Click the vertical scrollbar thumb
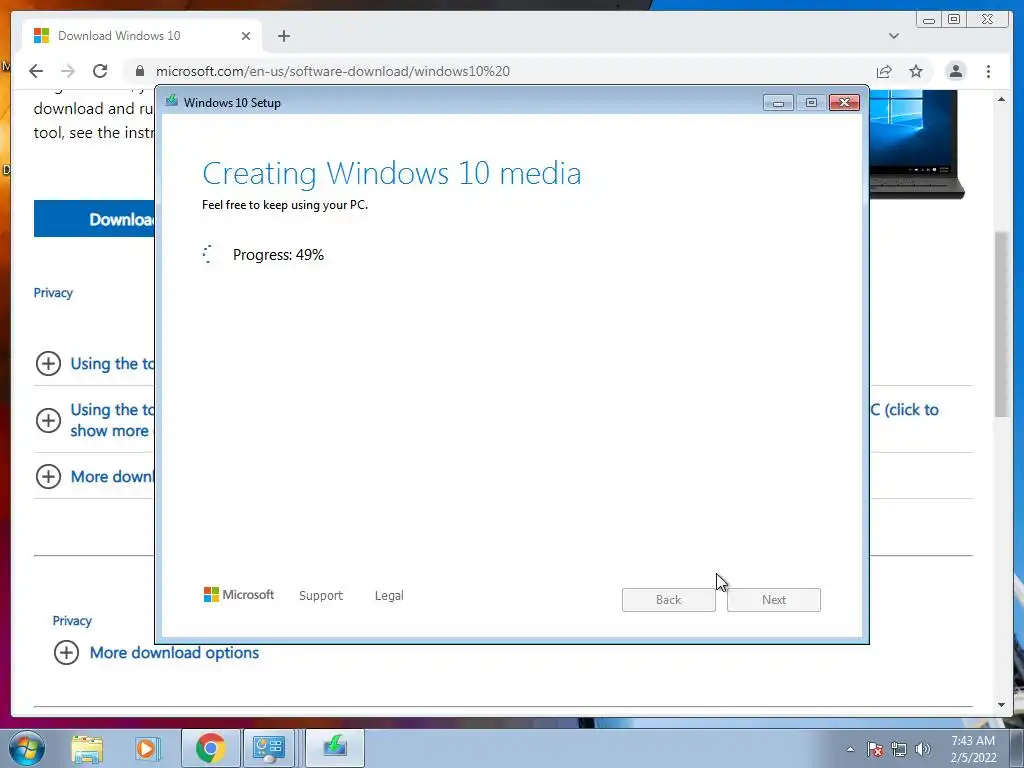Screen dimensions: 1024x768 coord(1001,324)
